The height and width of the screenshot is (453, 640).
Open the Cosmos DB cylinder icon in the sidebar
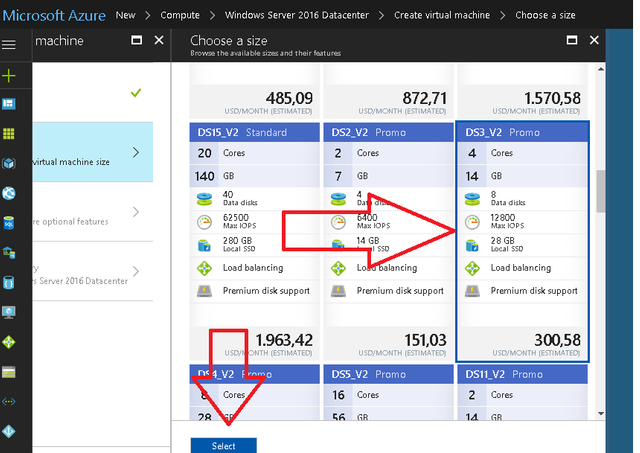9,282
